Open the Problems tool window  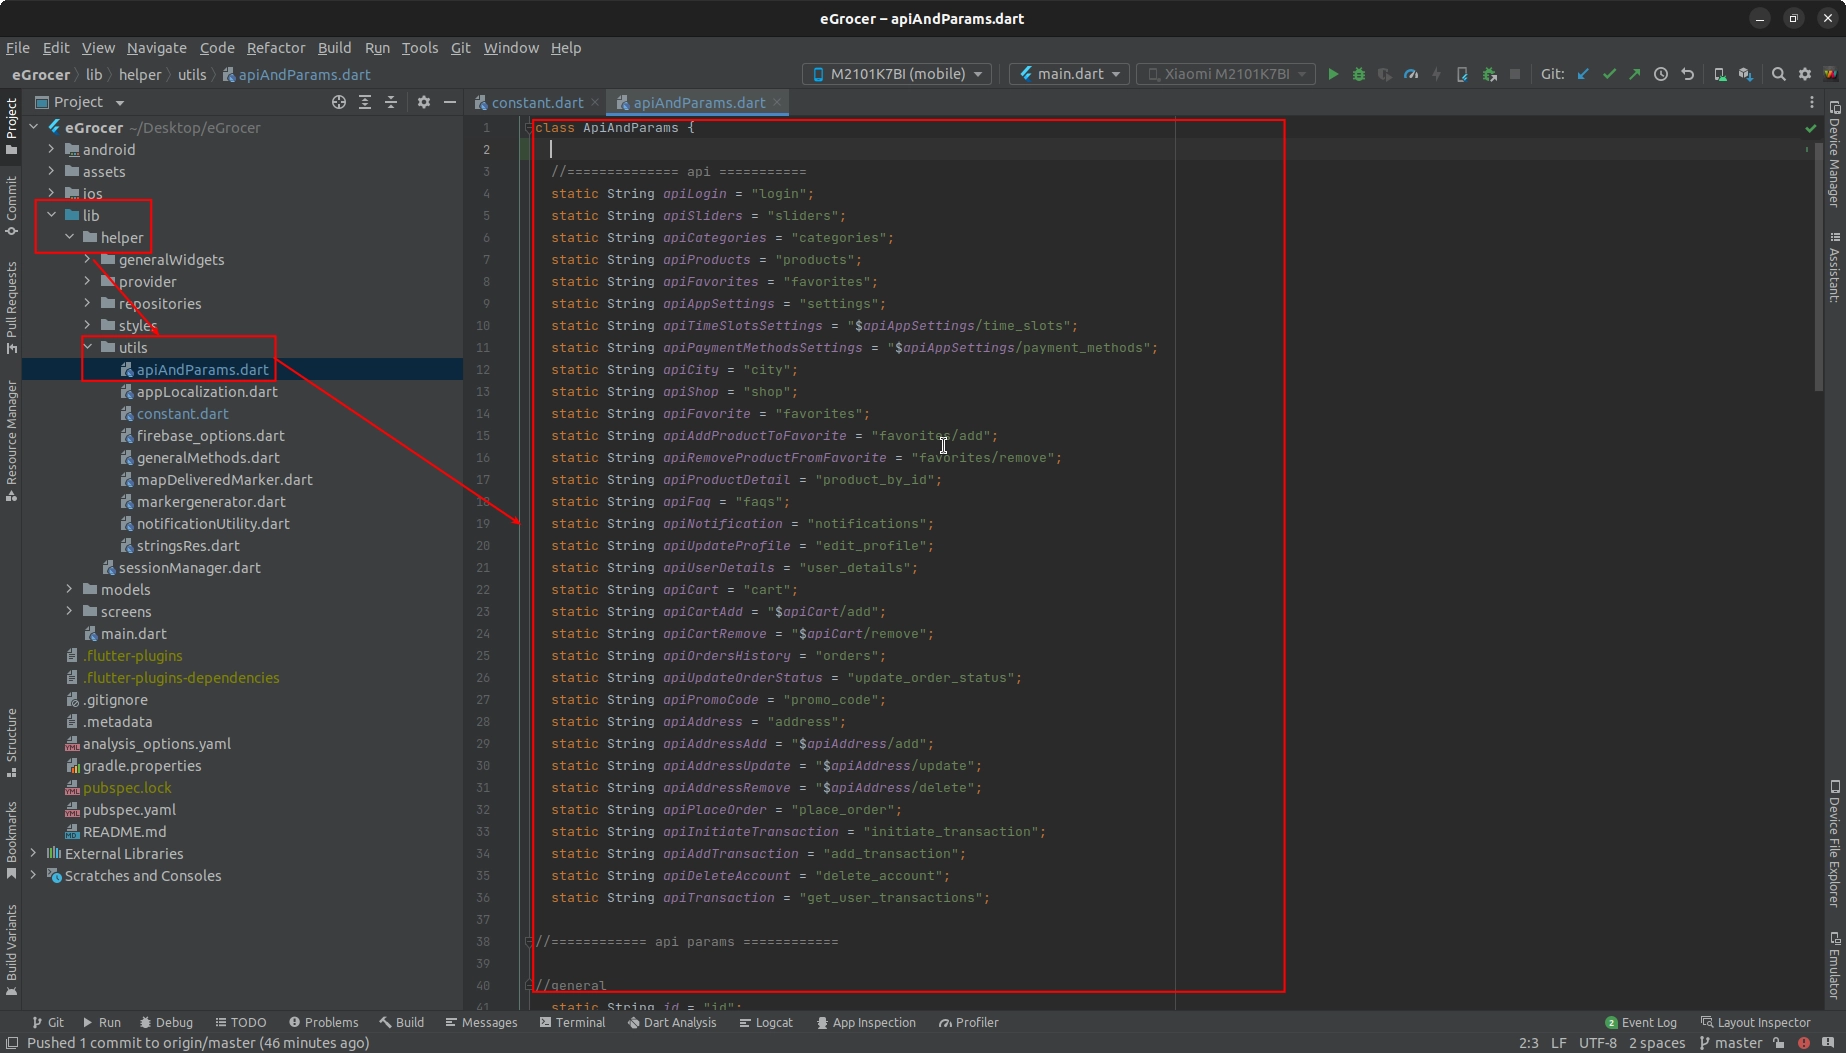click(x=323, y=1022)
